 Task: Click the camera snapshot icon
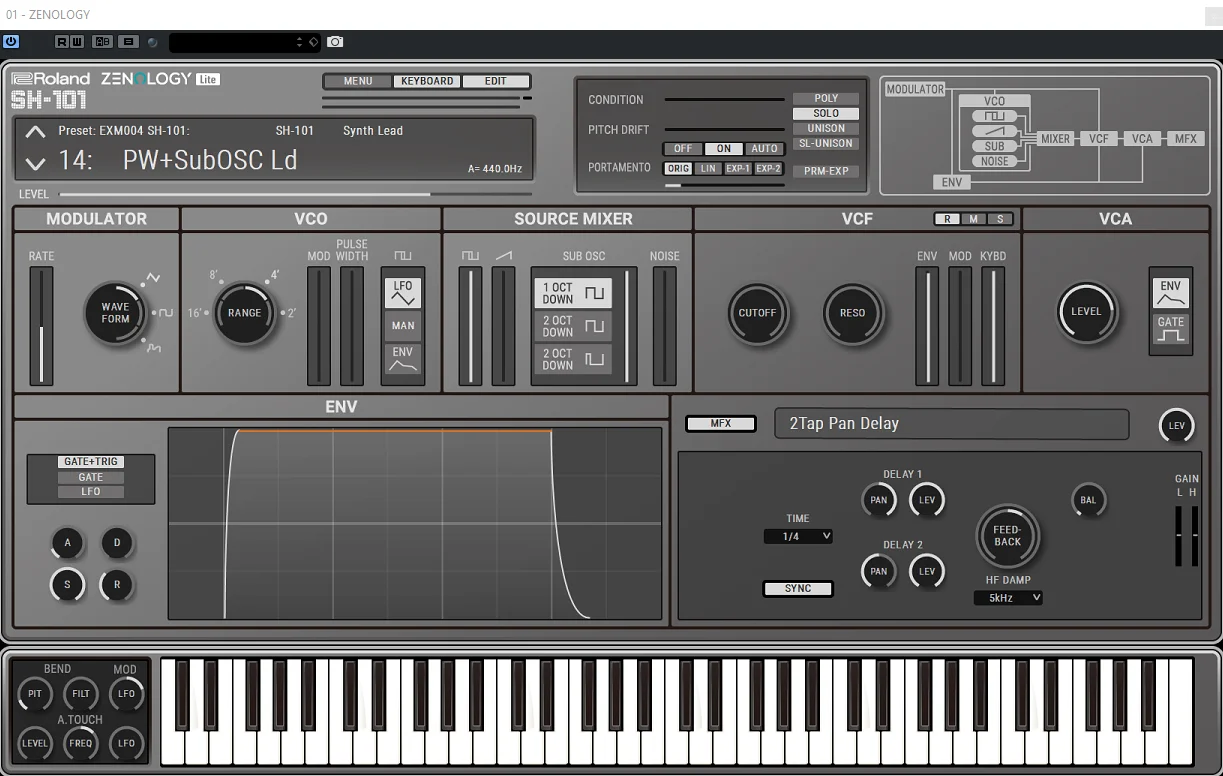(x=335, y=42)
